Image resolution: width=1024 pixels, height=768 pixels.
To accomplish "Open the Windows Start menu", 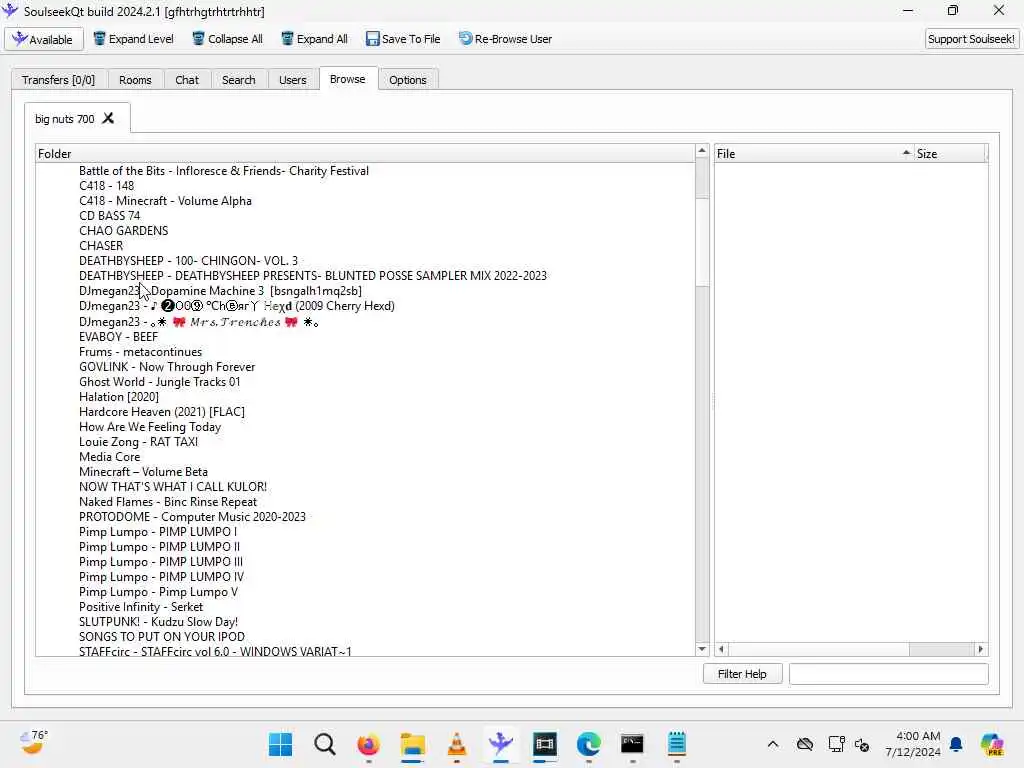I will 281,744.
